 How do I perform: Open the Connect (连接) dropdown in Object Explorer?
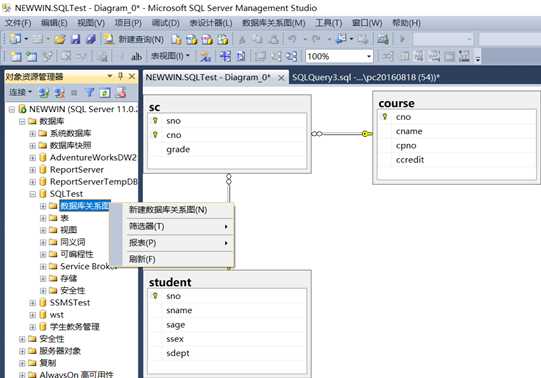[x=20, y=92]
